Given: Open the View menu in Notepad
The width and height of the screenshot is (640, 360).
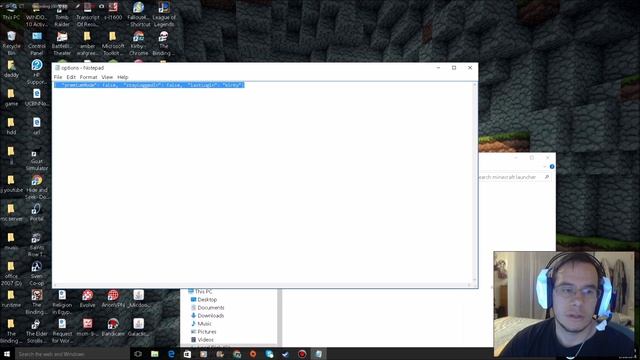Looking at the screenshot, I should pyautogui.click(x=107, y=77).
